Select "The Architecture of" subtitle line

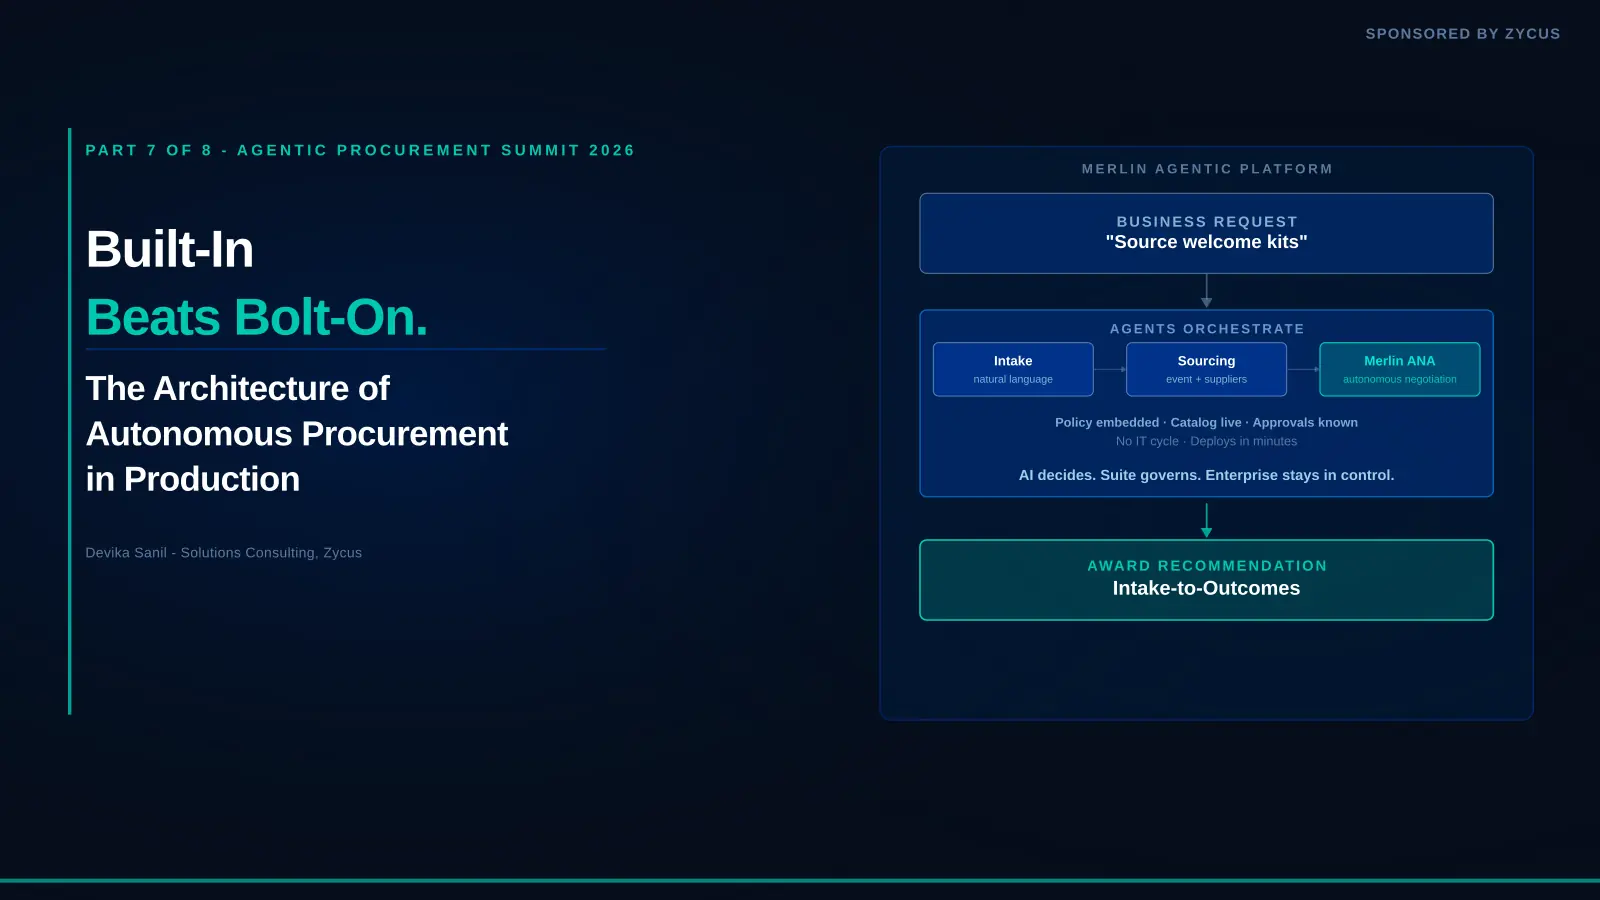pos(237,388)
